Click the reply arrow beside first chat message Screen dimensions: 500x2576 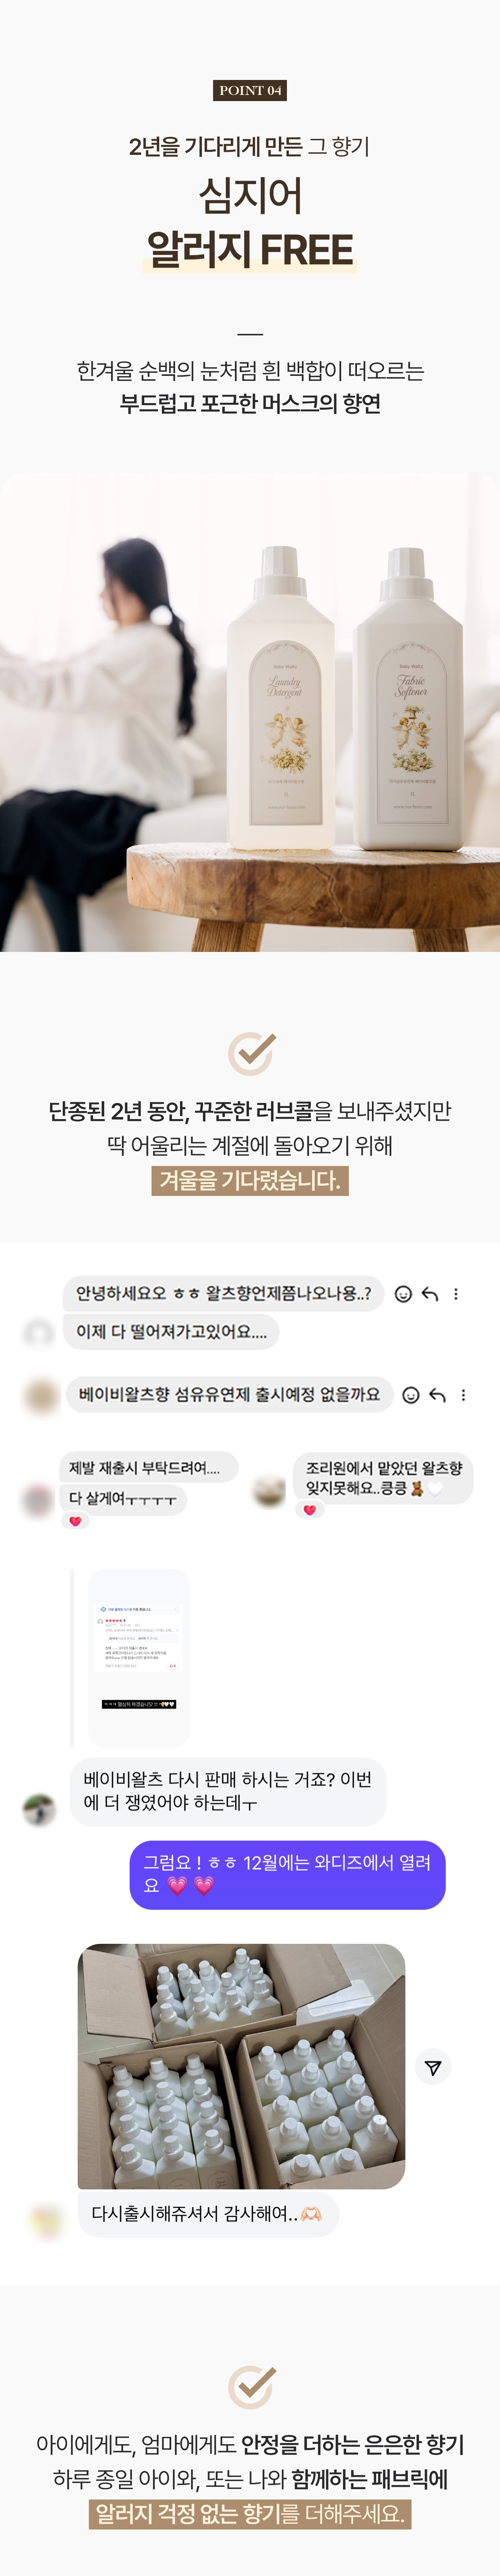click(x=430, y=1294)
